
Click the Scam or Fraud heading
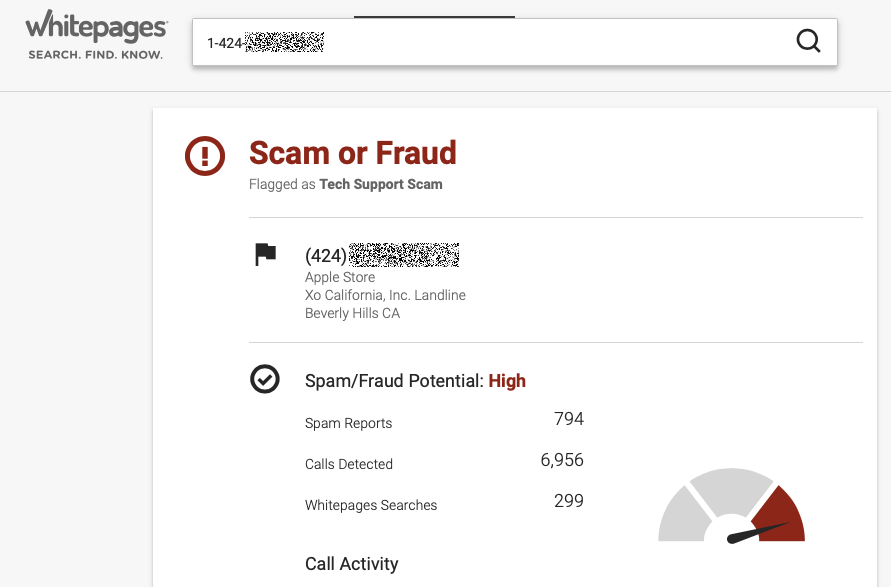pos(352,153)
